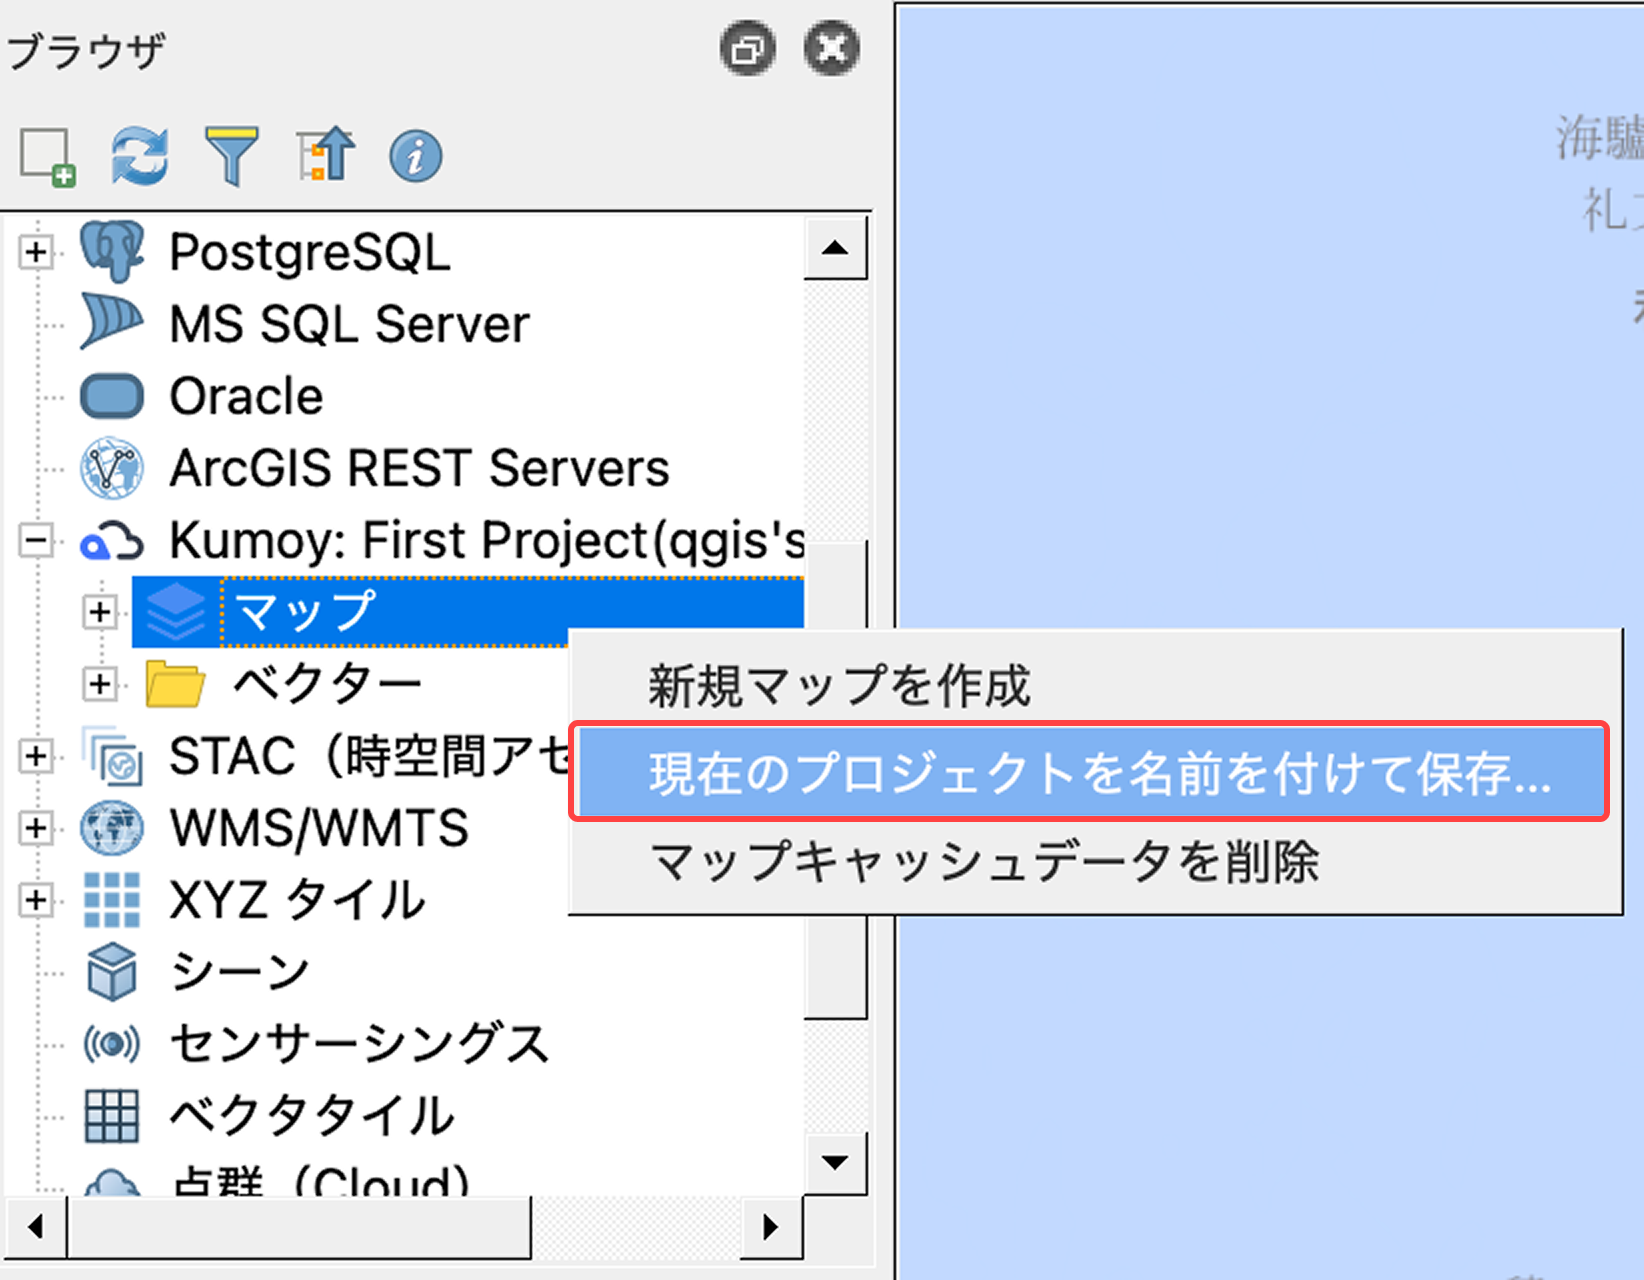Click the Collapse All icon in toolbar
1644x1280 pixels.
(323, 155)
